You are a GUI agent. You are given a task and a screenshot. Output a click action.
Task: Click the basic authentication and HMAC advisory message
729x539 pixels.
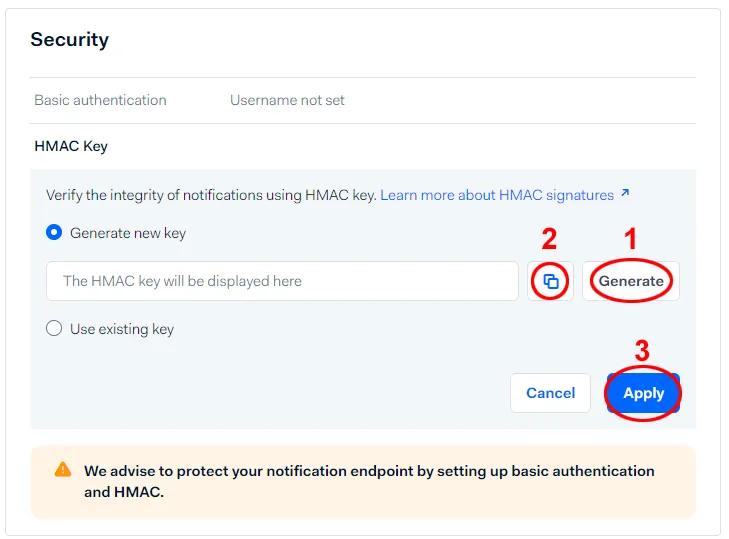[x=369, y=481]
